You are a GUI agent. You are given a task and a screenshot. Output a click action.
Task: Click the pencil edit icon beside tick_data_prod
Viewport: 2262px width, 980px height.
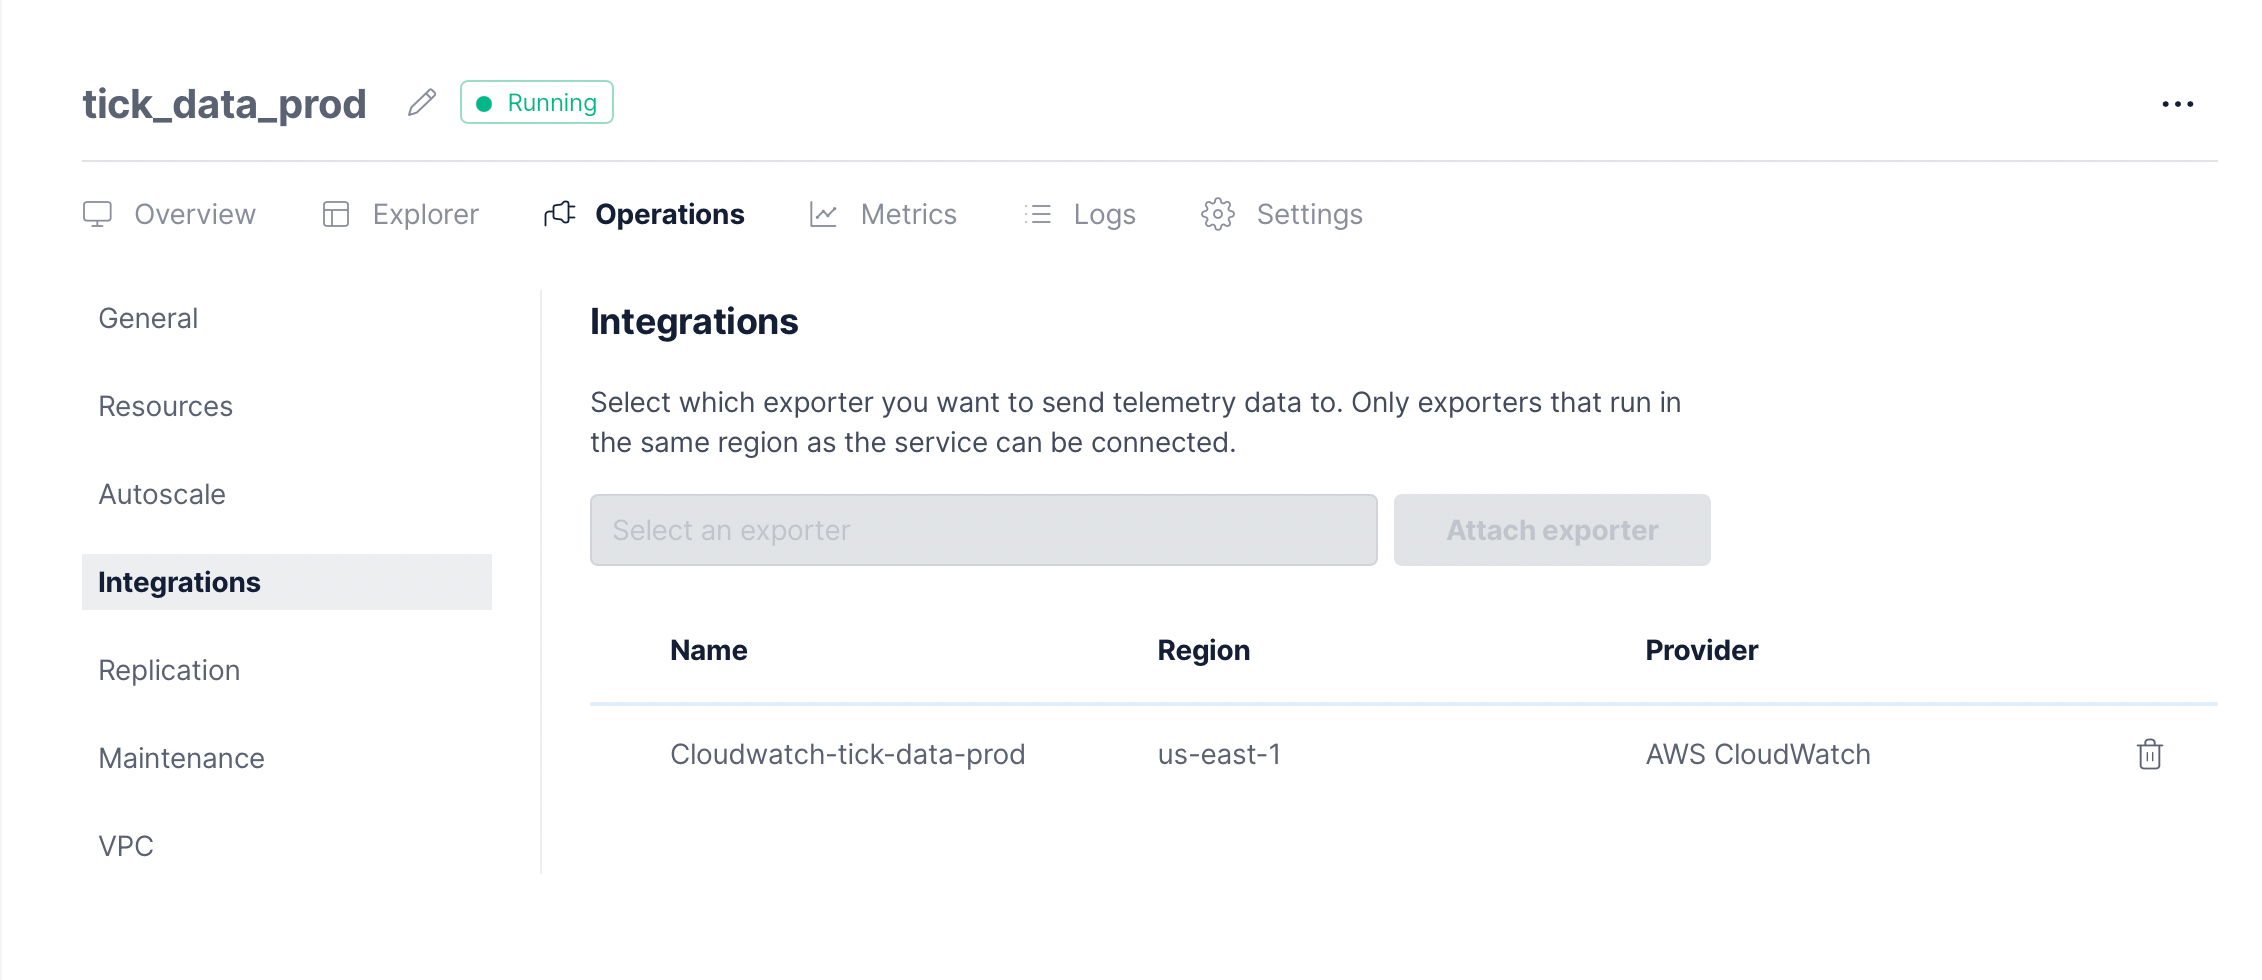tap(422, 103)
